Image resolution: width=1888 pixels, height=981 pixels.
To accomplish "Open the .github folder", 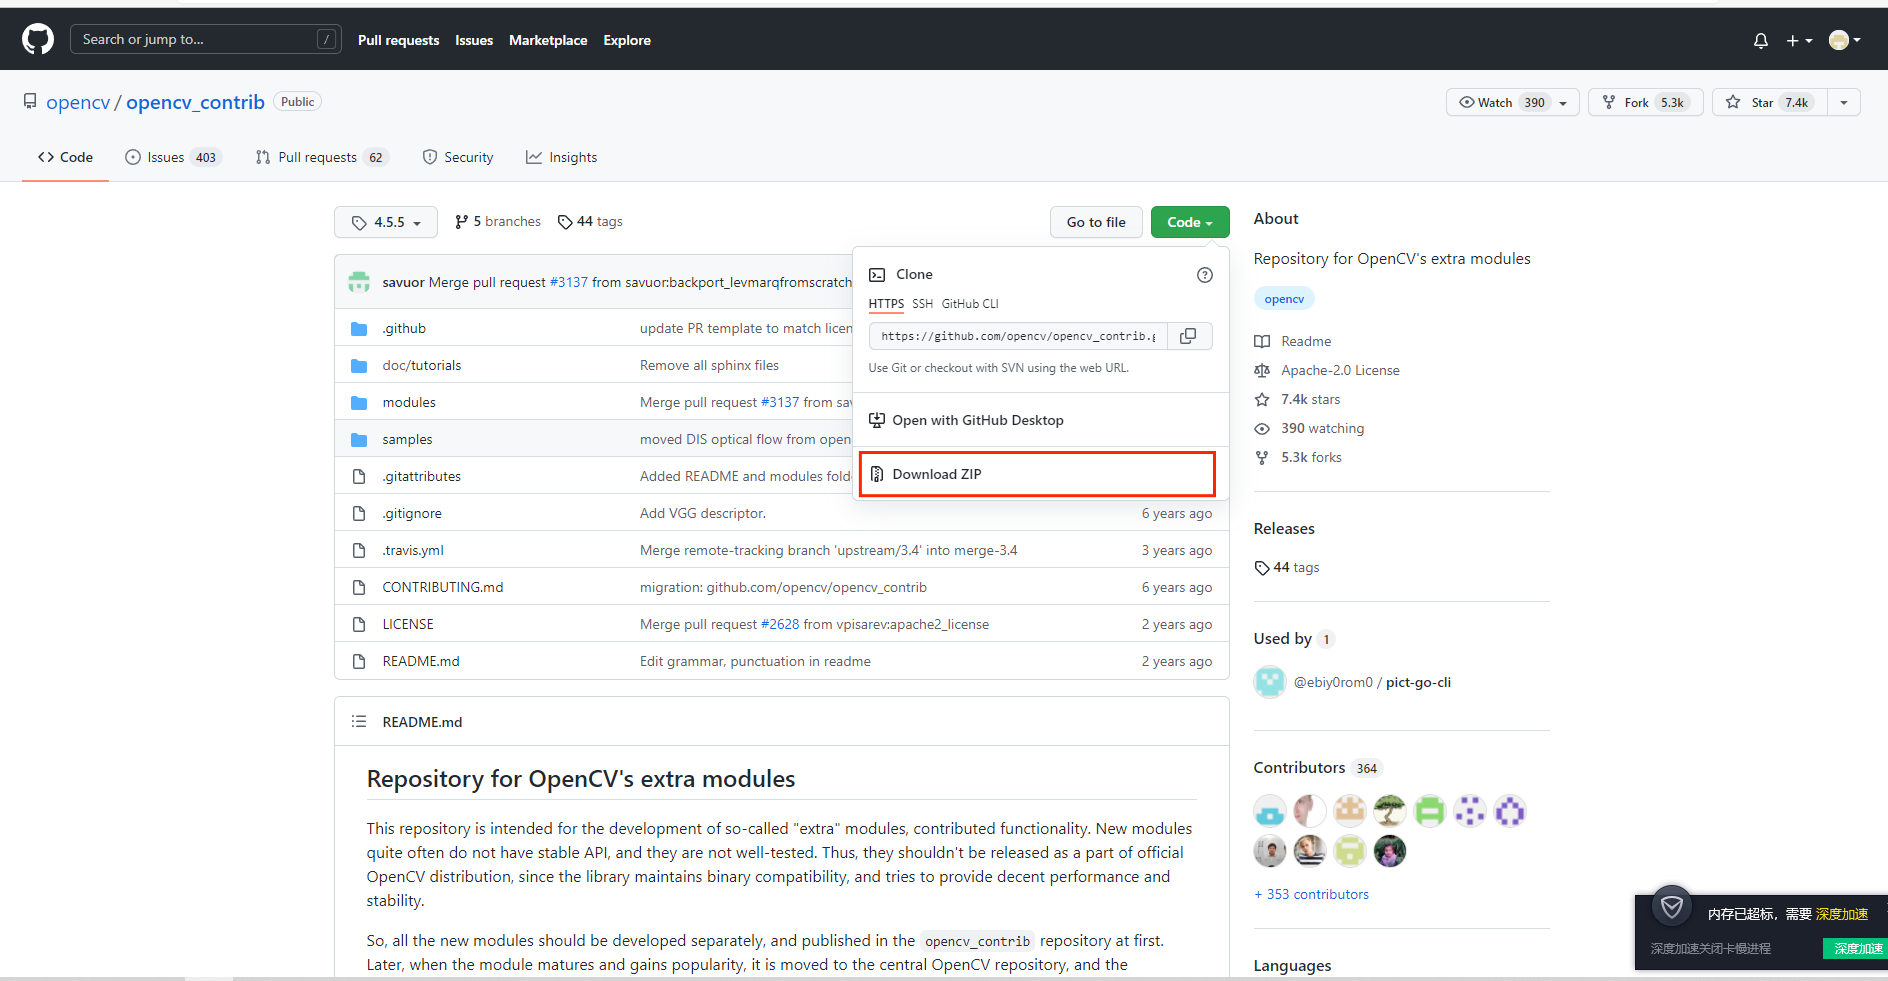I will 404,328.
